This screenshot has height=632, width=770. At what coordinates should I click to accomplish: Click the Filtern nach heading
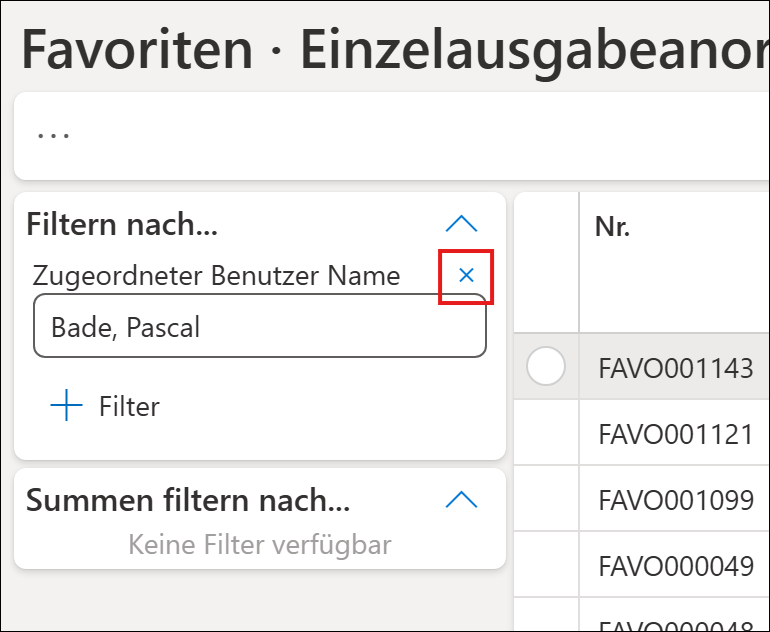point(122,225)
